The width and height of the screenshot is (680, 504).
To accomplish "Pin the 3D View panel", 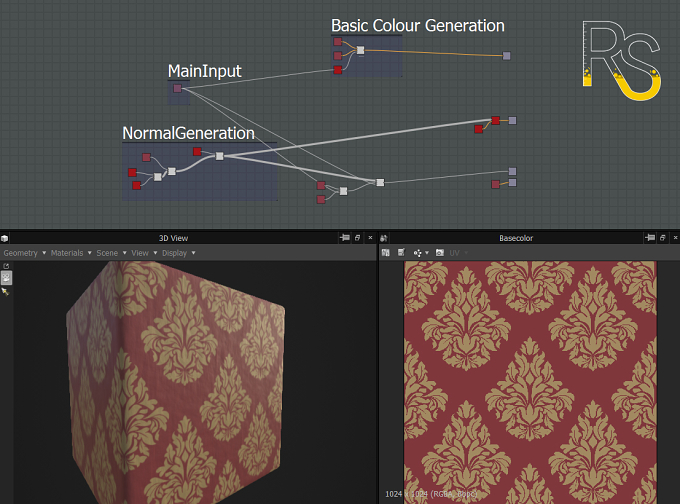I will pyautogui.click(x=345, y=238).
